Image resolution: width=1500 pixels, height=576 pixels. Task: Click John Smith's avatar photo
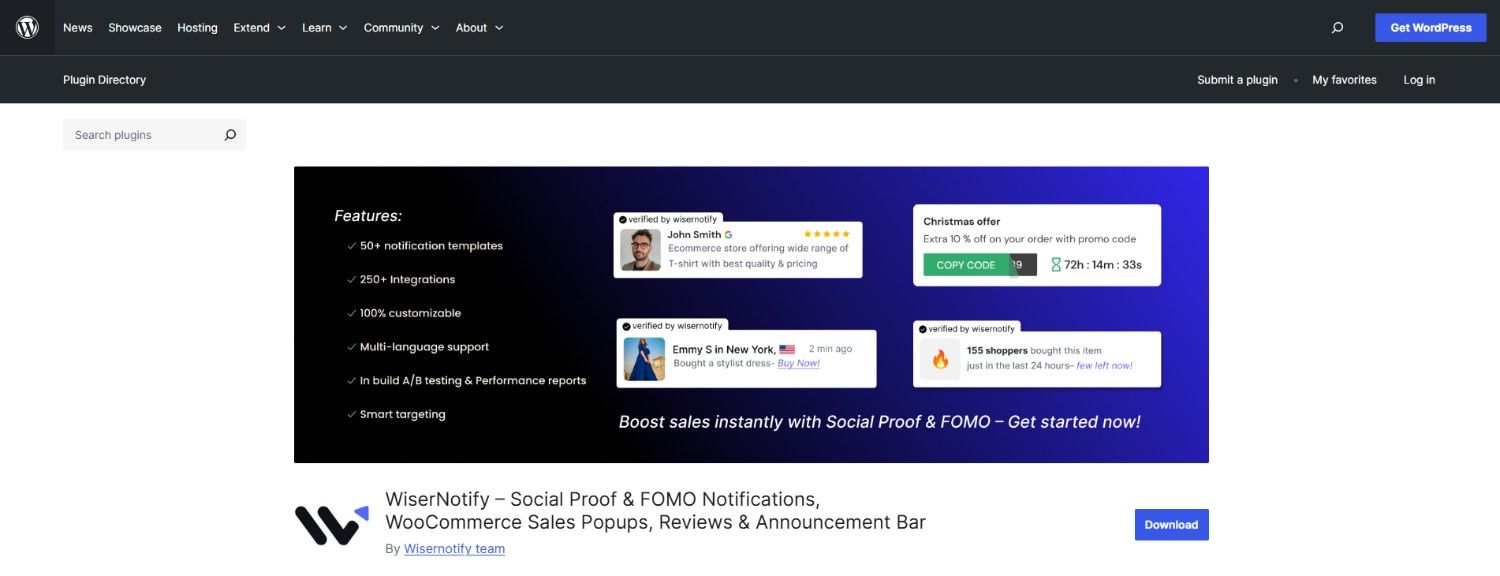(640, 250)
